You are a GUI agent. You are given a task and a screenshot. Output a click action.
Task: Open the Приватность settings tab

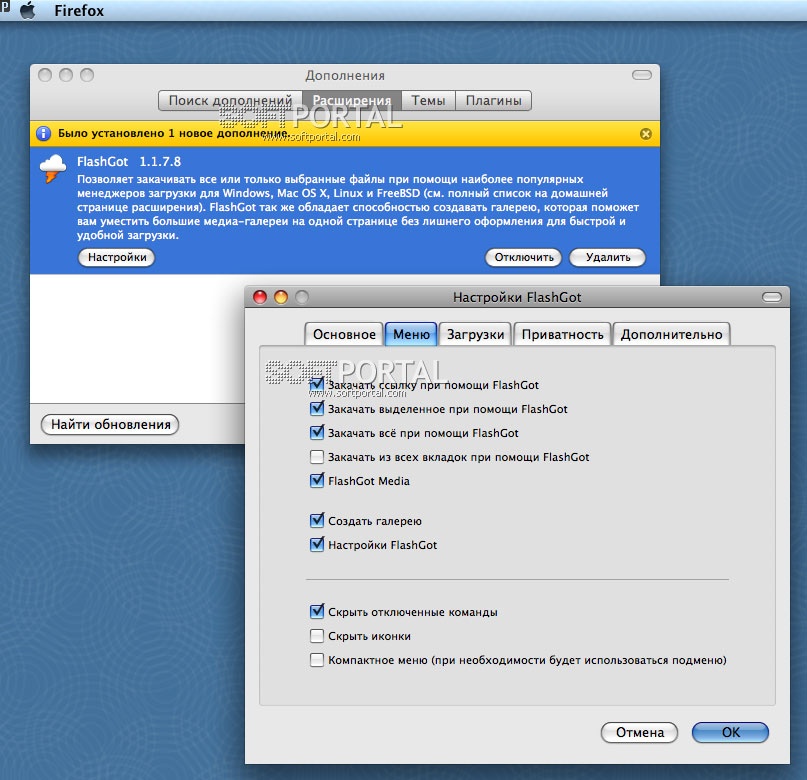[563, 334]
